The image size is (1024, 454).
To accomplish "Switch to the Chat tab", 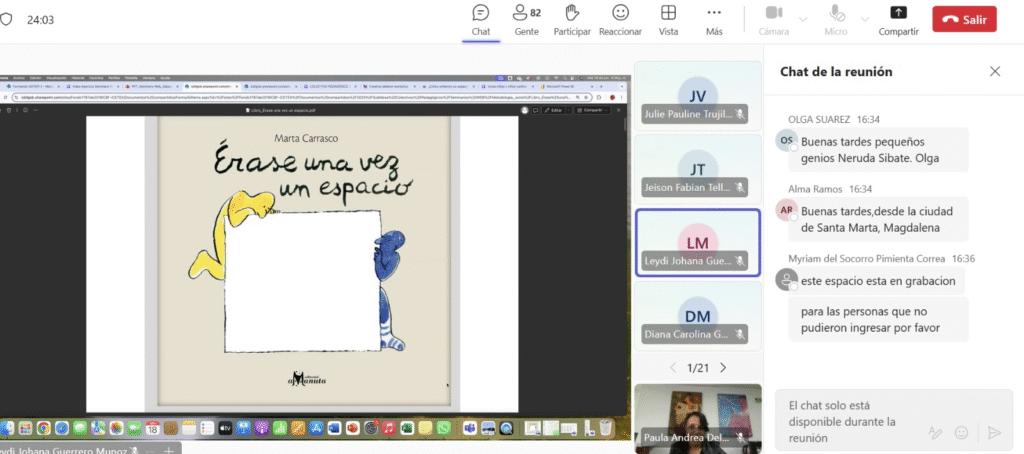I will pos(481,20).
